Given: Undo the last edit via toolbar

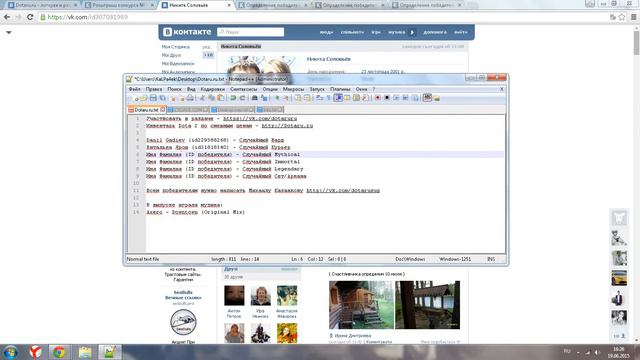Looking at the screenshot, I should point(233,98).
